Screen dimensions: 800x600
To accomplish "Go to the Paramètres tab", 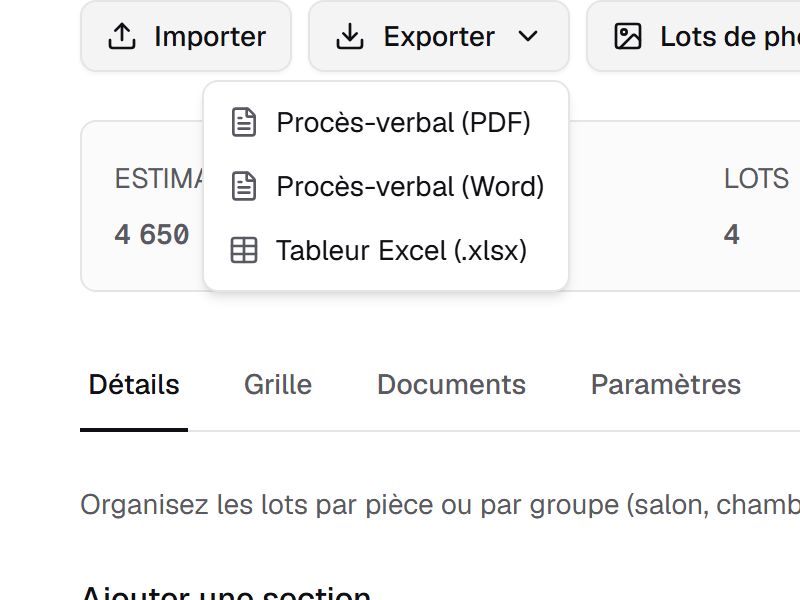I will (666, 385).
